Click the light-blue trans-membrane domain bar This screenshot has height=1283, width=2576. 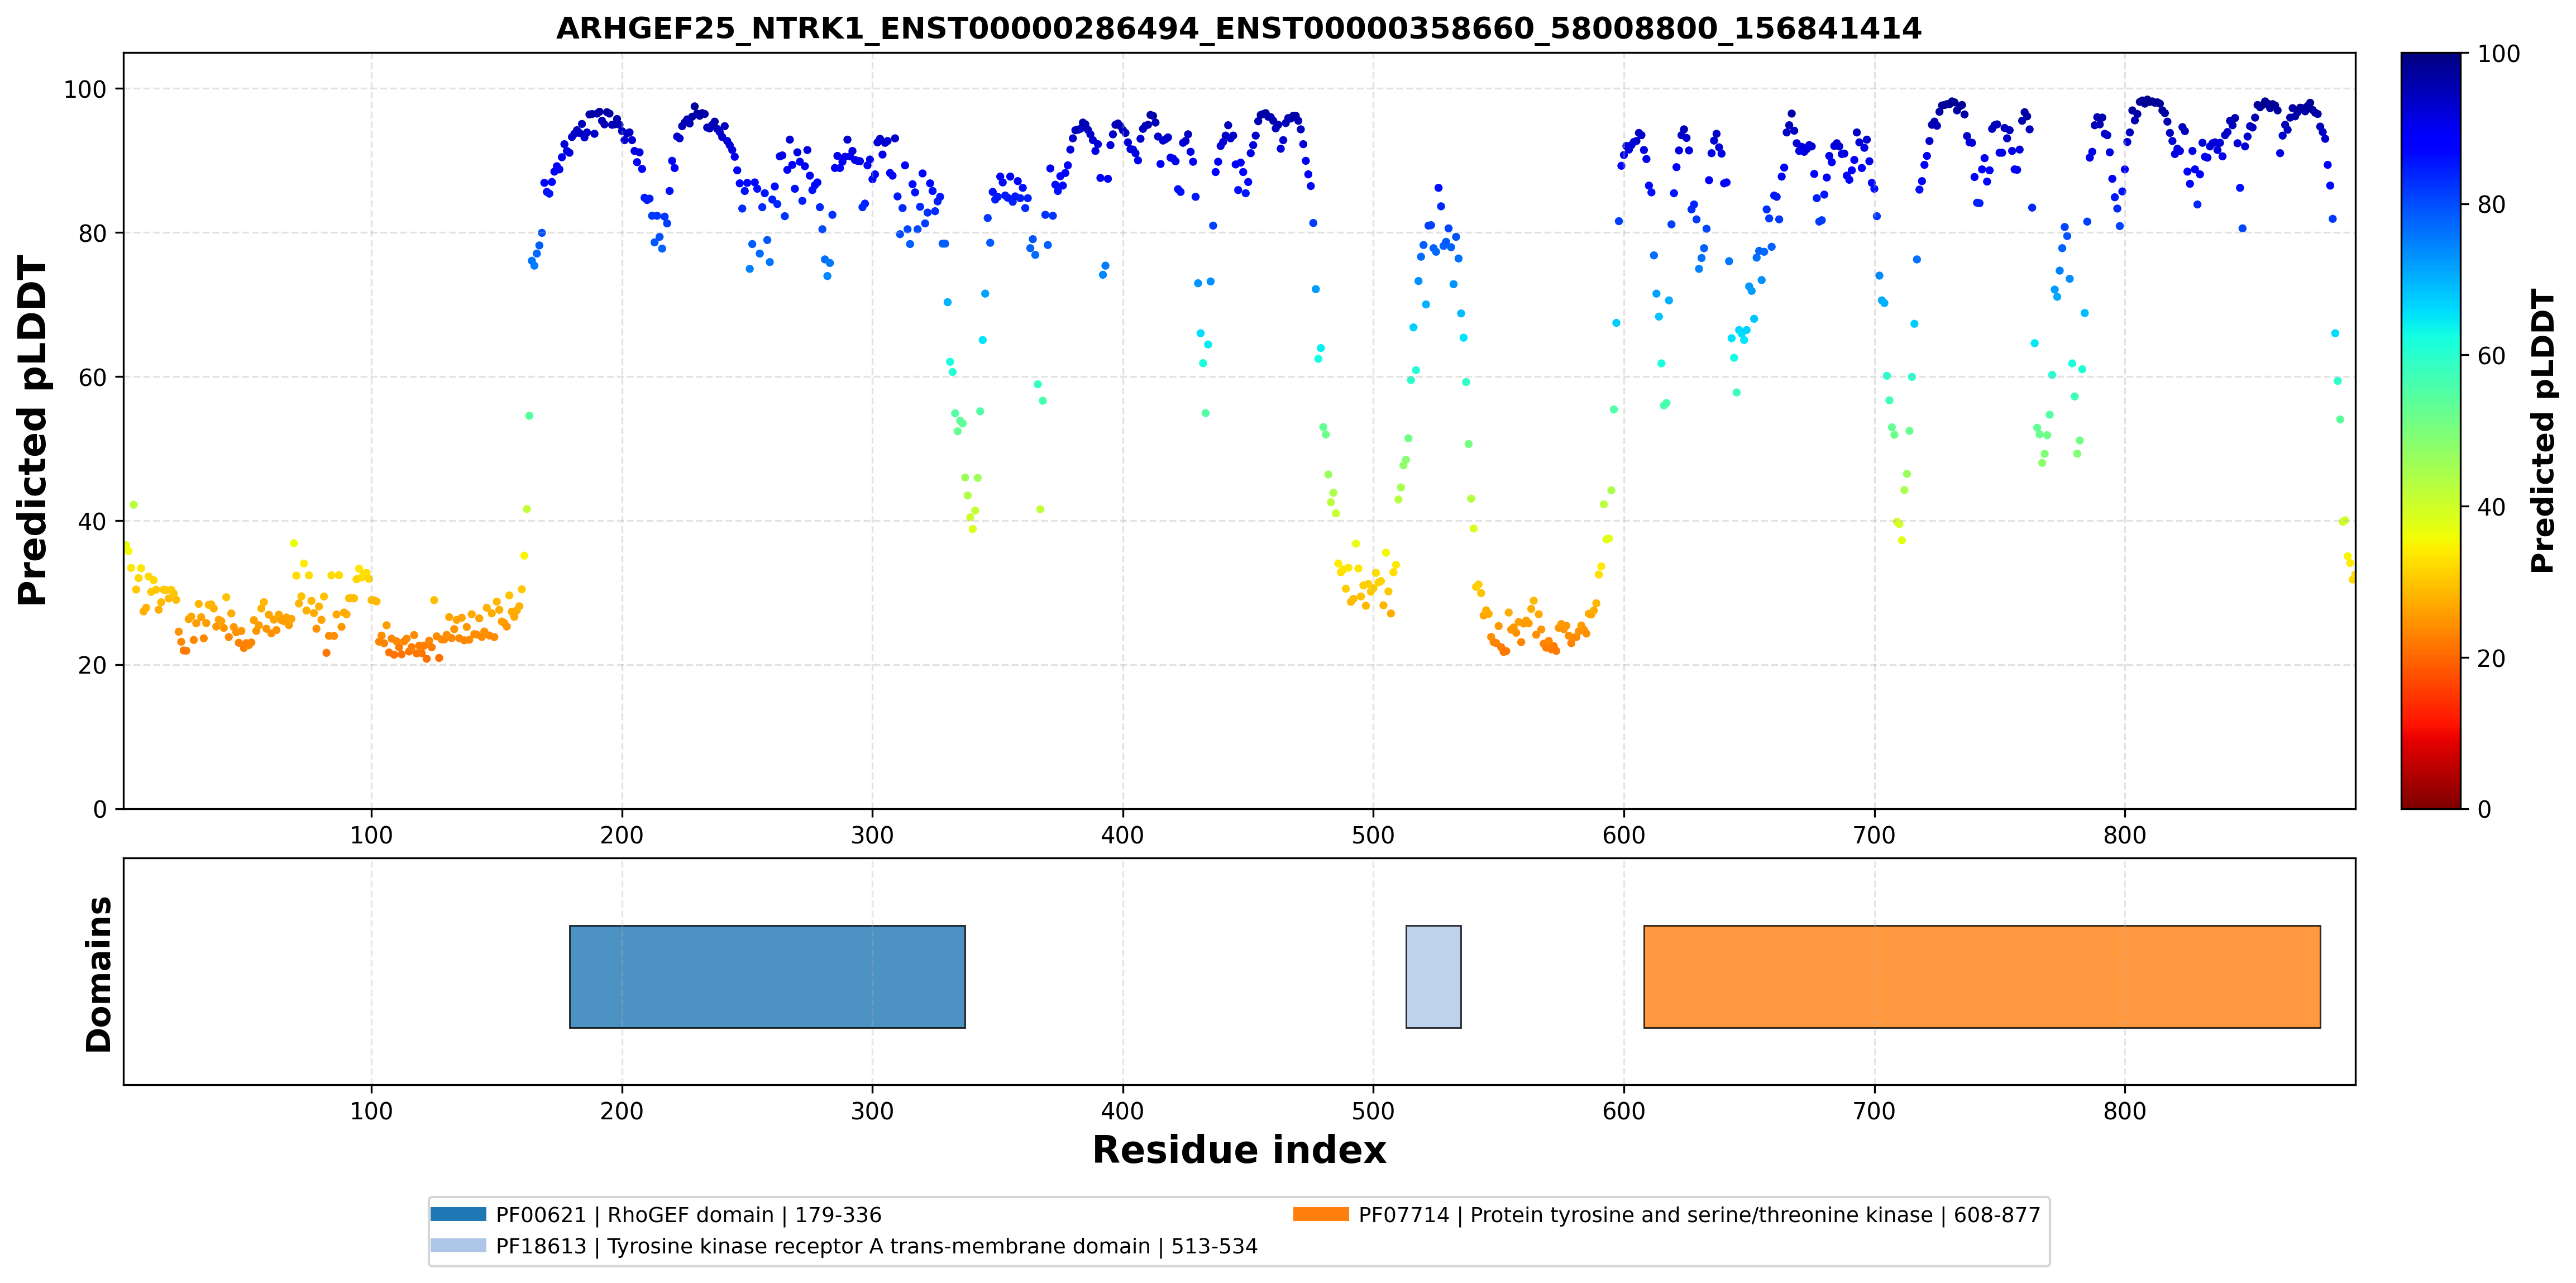1433,976
